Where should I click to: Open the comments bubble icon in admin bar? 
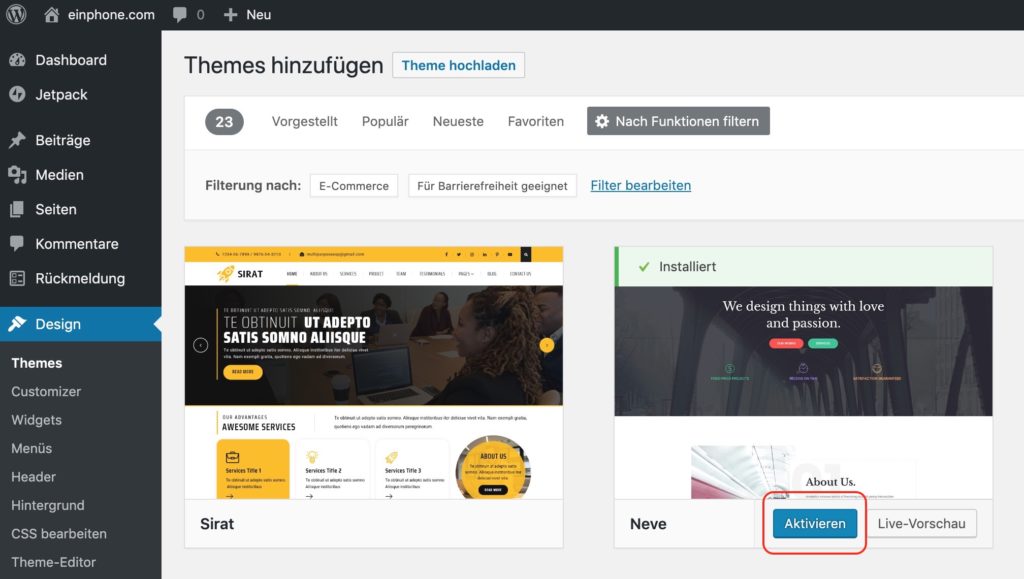tap(180, 14)
